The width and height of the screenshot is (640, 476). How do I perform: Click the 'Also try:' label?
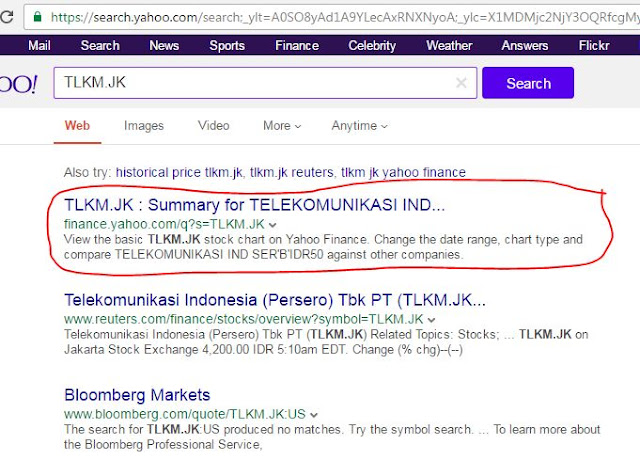pyautogui.click(x=87, y=173)
